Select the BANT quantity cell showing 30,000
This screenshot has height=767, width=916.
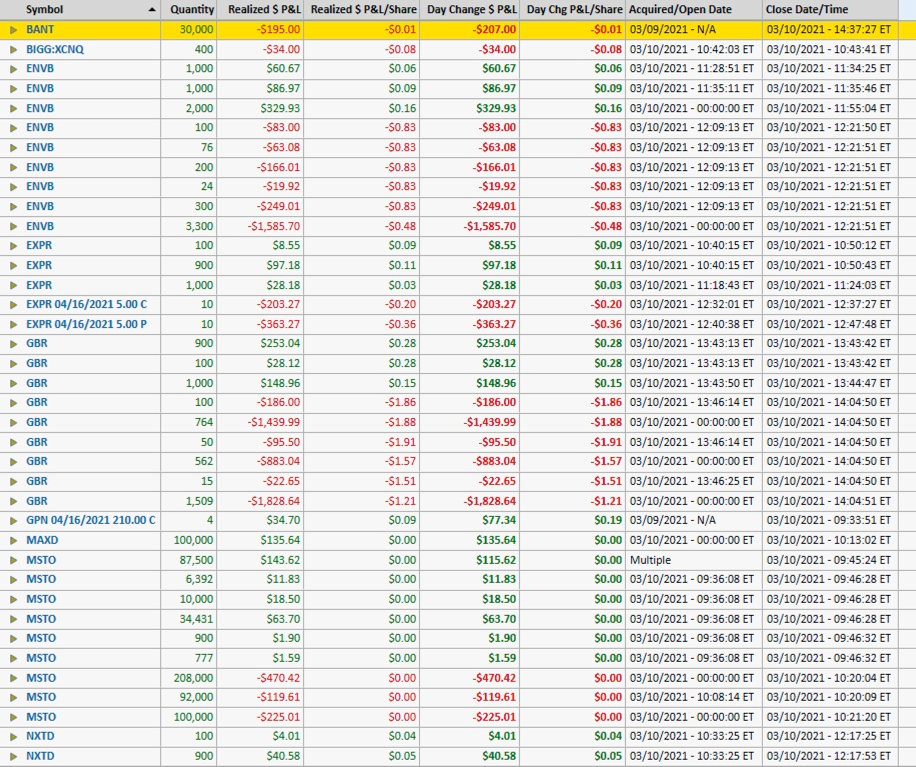(196, 30)
